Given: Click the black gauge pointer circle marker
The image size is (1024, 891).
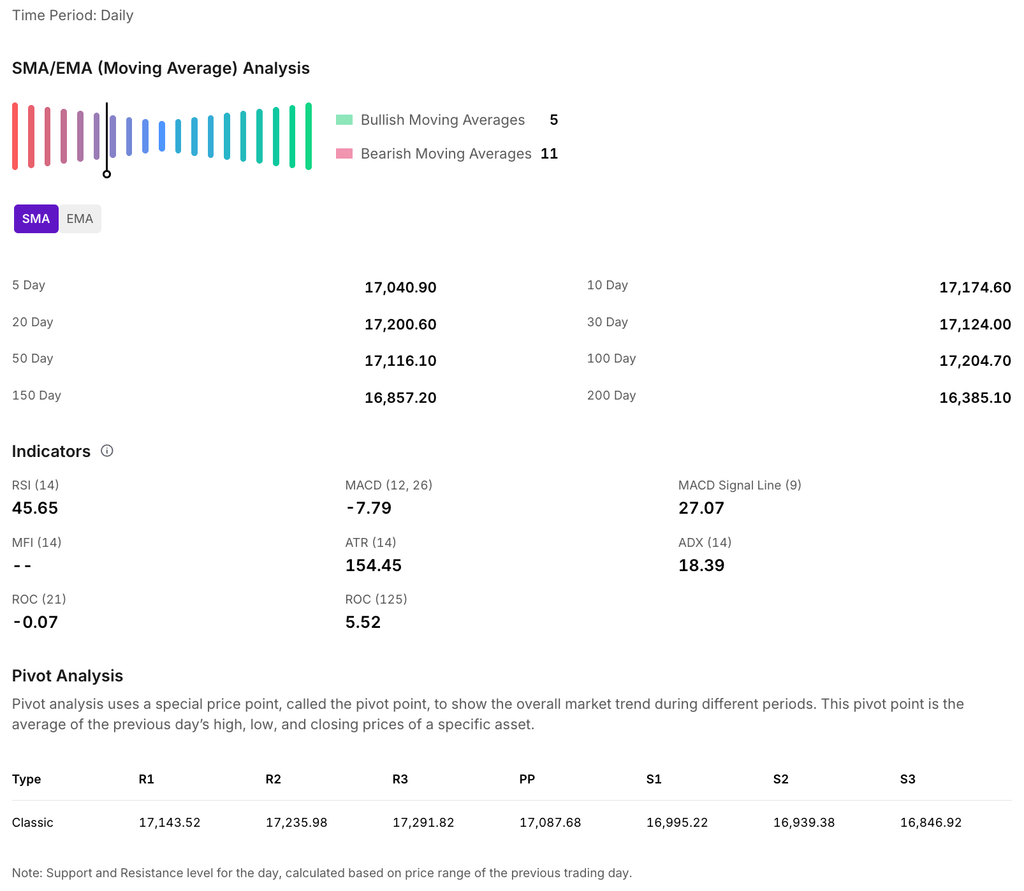Looking at the screenshot, I should [x=107, y=174].
